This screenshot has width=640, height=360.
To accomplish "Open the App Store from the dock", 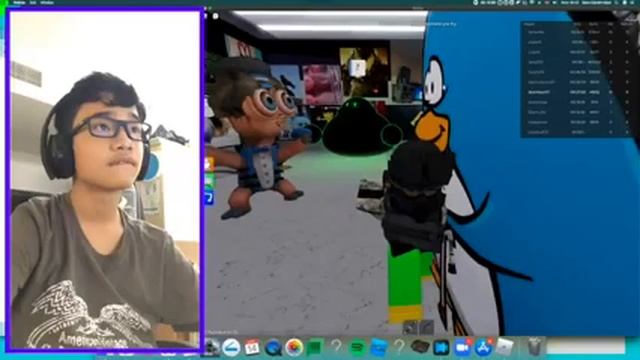I will click(x=483, y=347).
